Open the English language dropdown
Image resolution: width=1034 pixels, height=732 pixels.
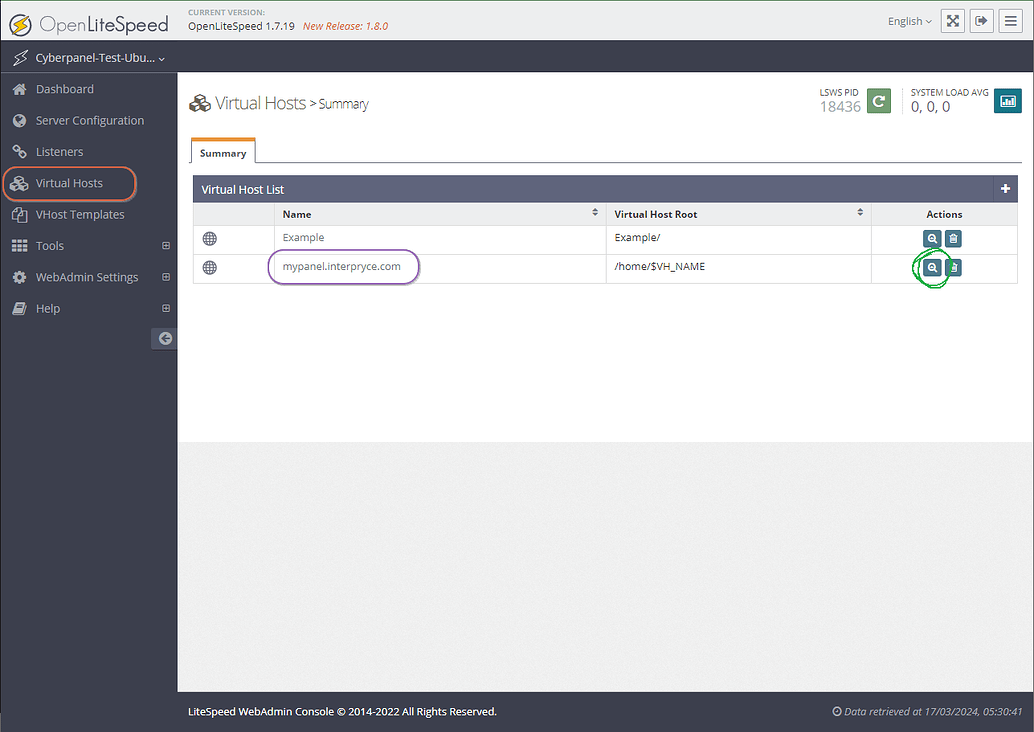[908, 20]
